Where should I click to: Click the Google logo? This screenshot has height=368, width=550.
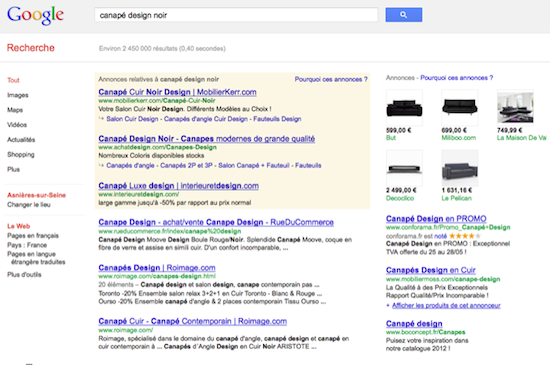click(x=35, y=15)
